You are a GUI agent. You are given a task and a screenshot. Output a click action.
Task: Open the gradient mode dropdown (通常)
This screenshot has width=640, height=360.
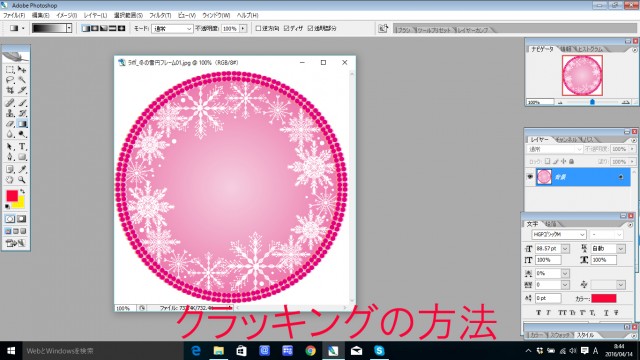coord(172,29)
